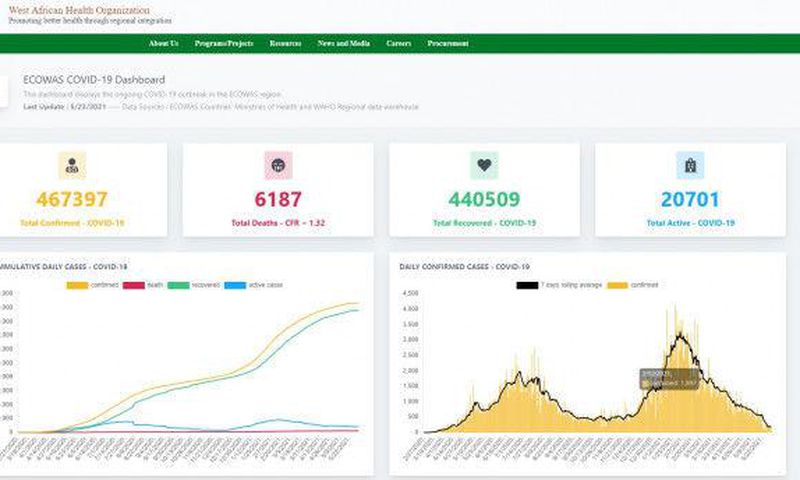Click the Last Update date text

click(x=65, y=107)
